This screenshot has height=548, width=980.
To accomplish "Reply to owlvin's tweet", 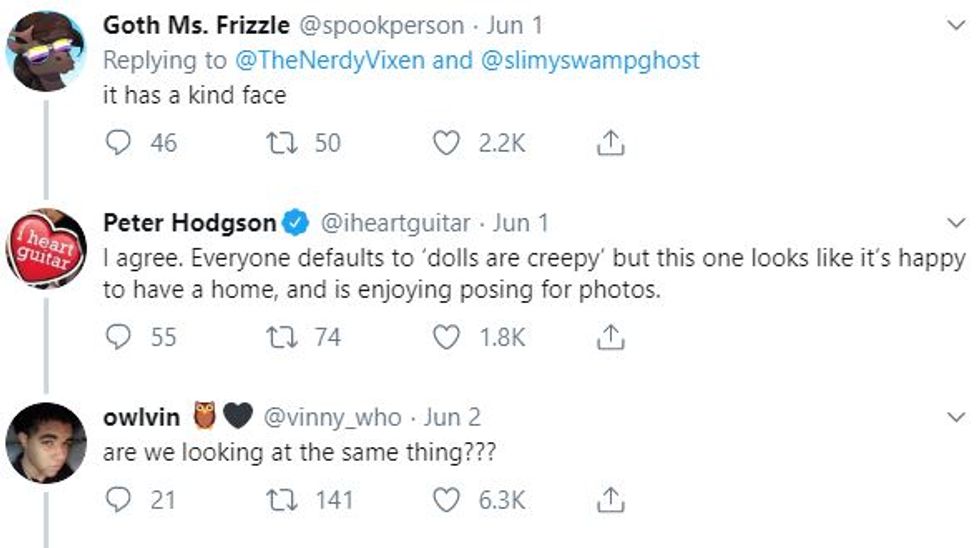I will (119, 499).
